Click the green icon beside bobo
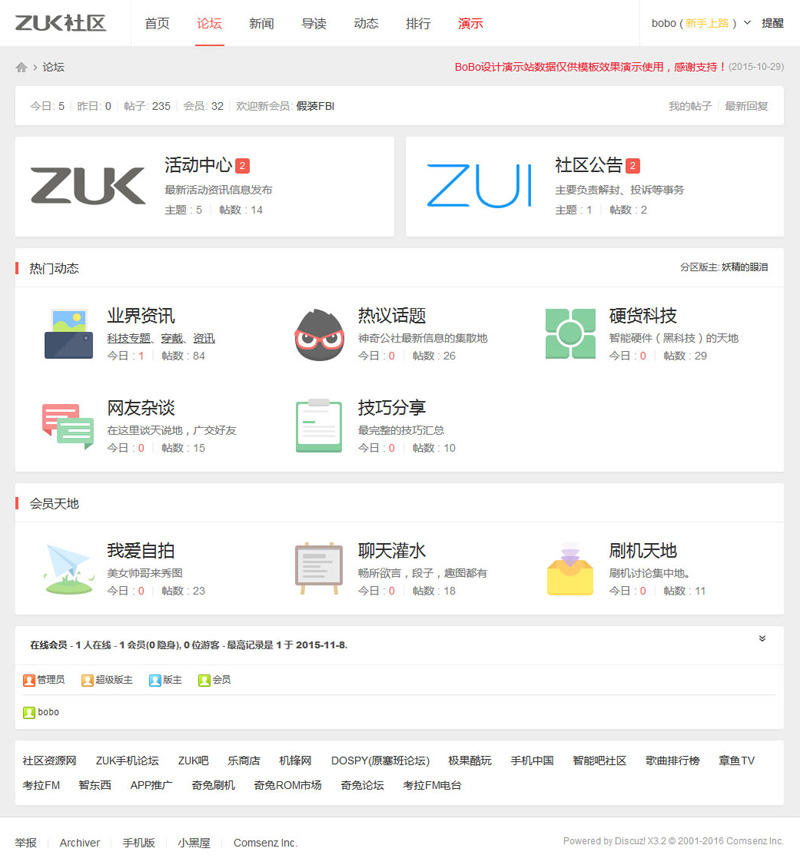 tap(29, 712)
